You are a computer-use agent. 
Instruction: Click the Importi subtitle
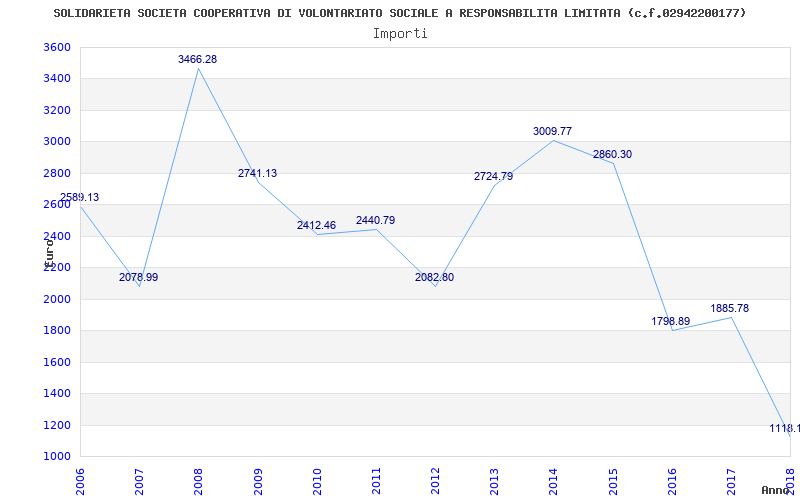click(400, 34)
